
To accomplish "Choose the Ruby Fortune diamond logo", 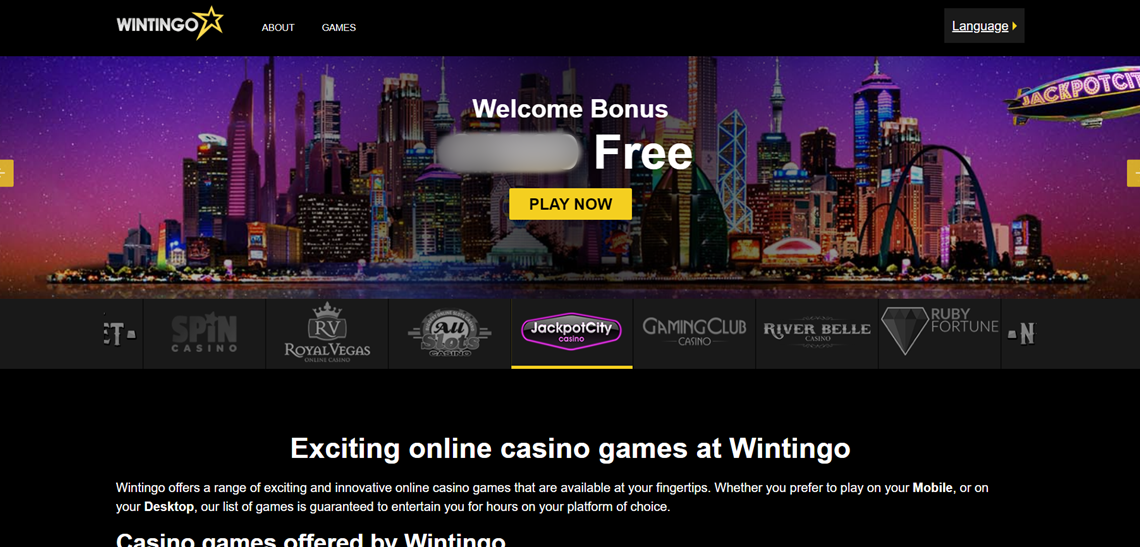I will pos(939,330).
